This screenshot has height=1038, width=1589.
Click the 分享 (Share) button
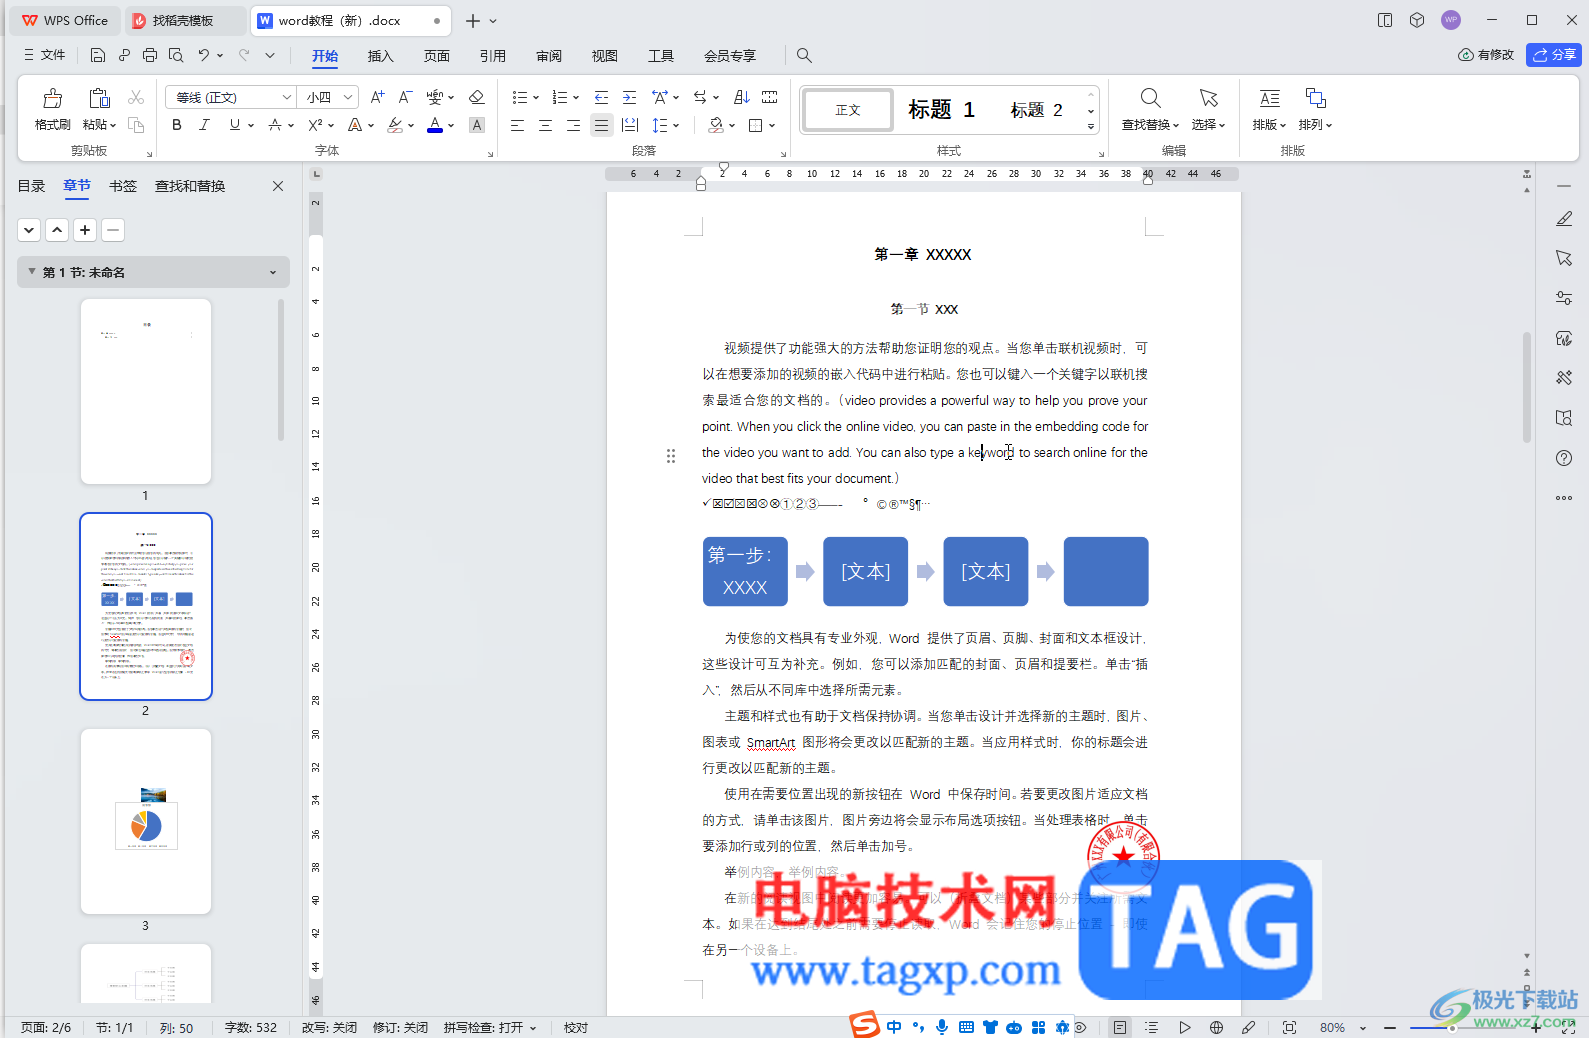[x=1554, y=55]
